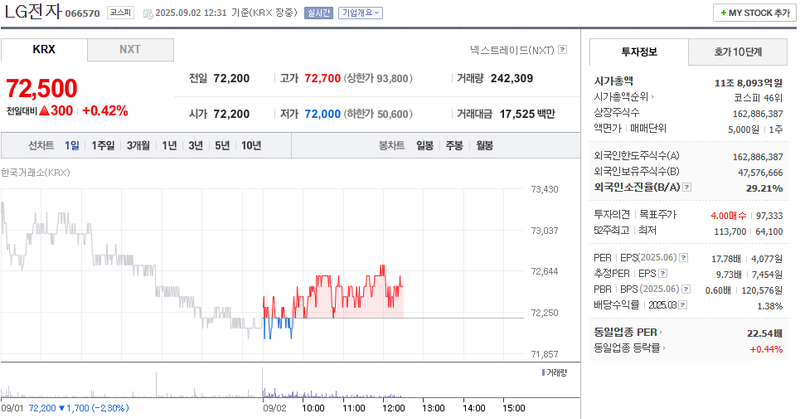Select the 1주일 line chart period
This screenshot has width=800, height=419.
[x=103, y=145]
